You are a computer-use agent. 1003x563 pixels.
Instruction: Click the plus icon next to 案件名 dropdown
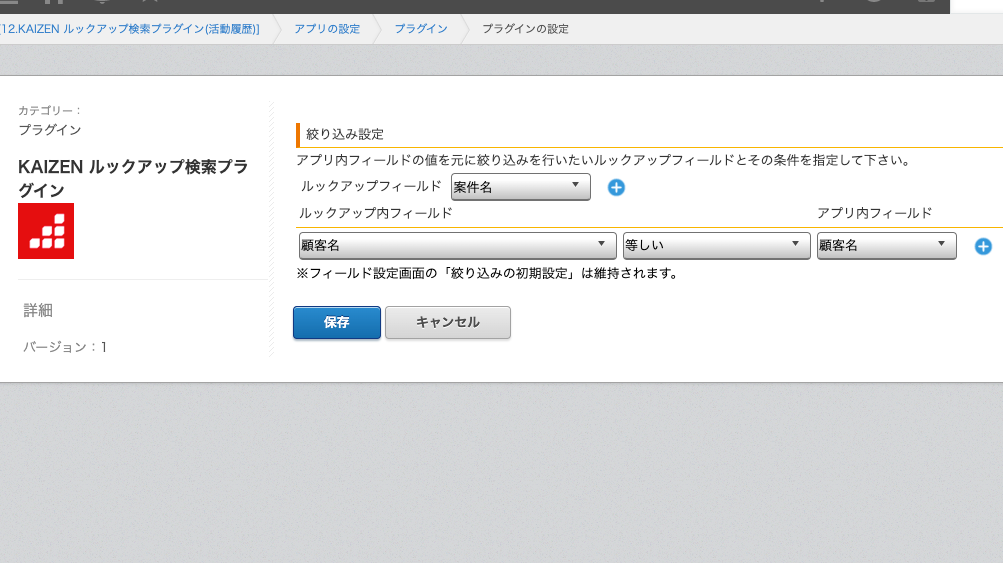click(x=616, y=187)
